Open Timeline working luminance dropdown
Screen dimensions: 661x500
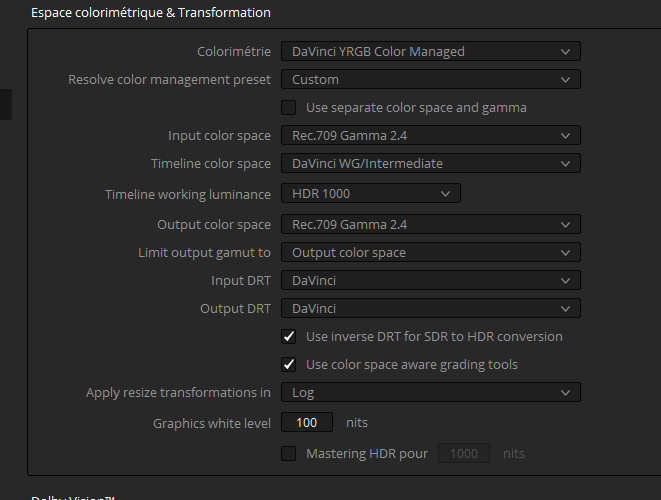coord(371,194)
